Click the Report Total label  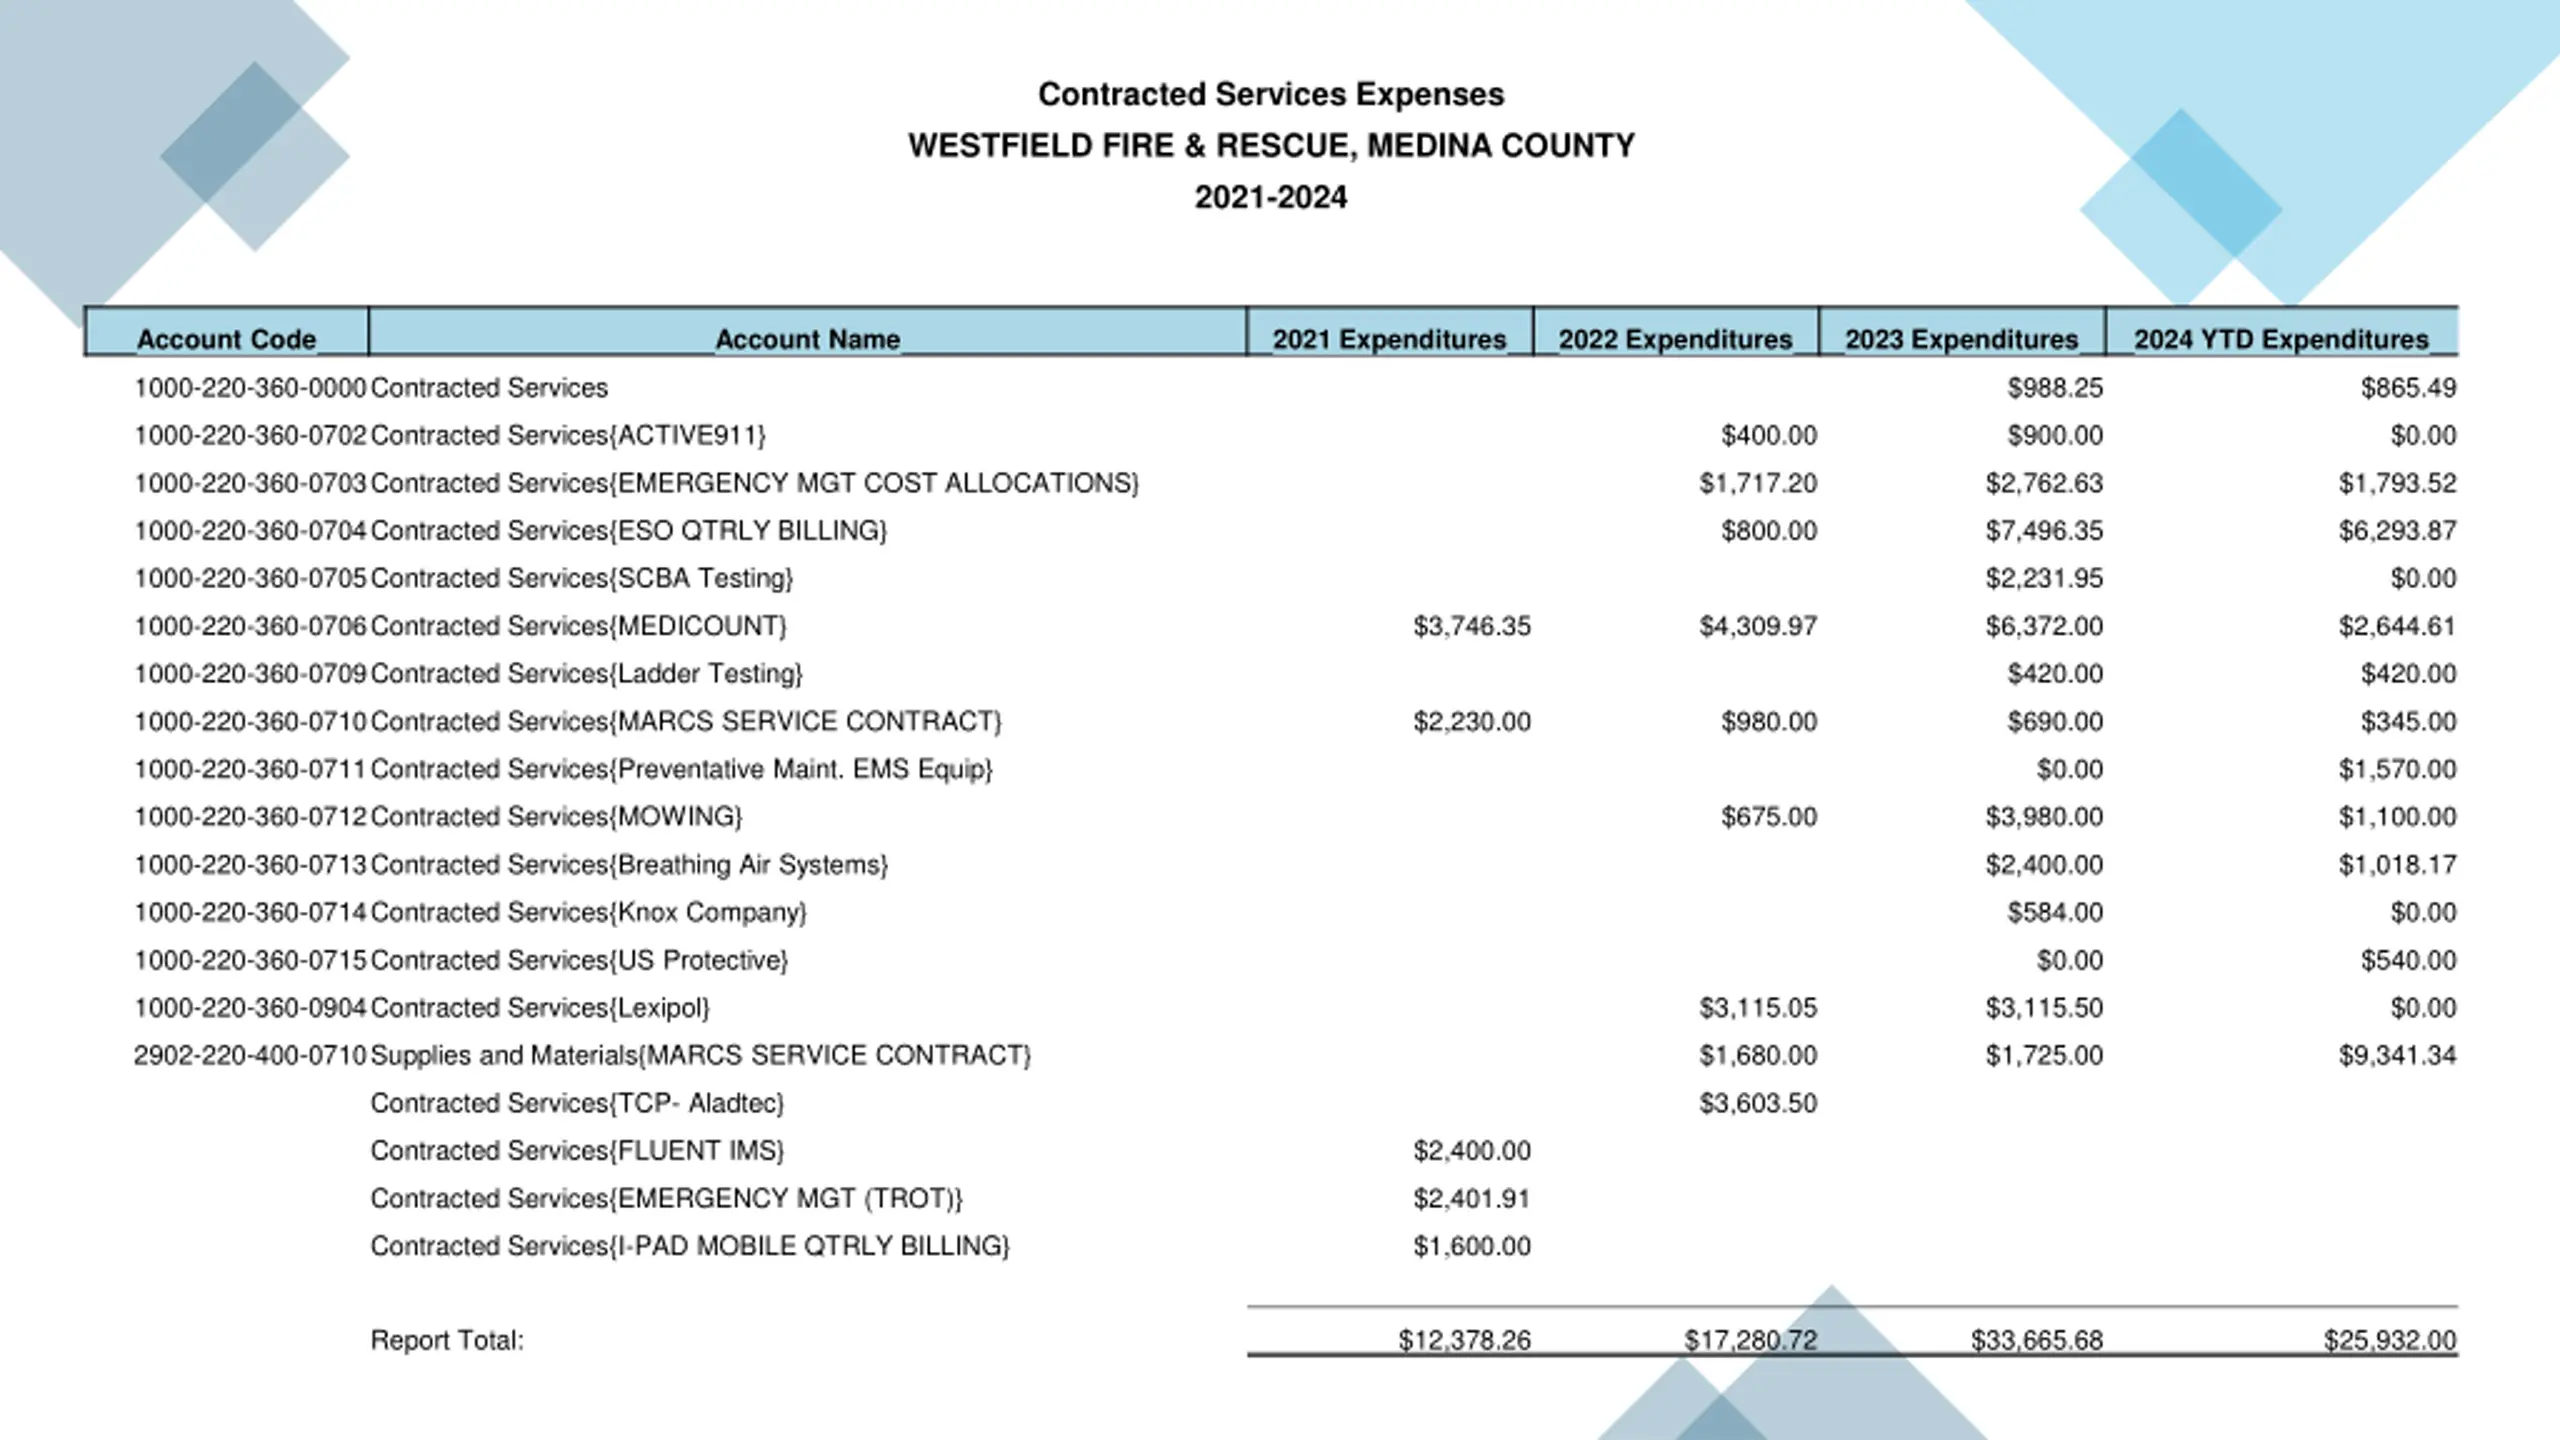tap(447, 1341)
